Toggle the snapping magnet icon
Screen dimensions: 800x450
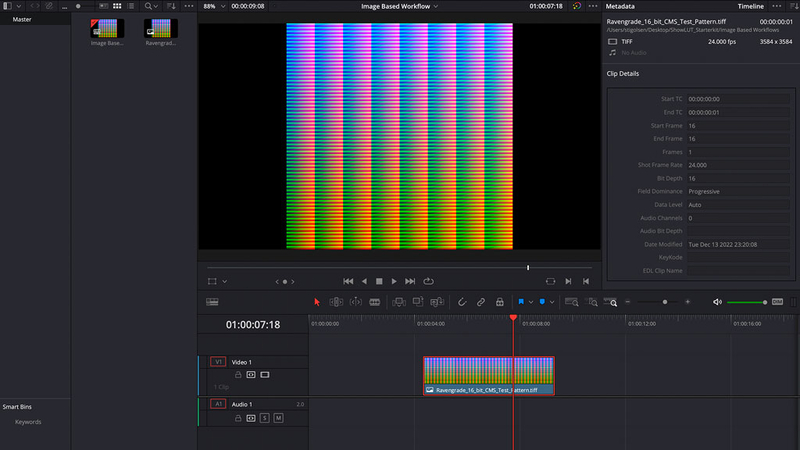tap(462, 301)
